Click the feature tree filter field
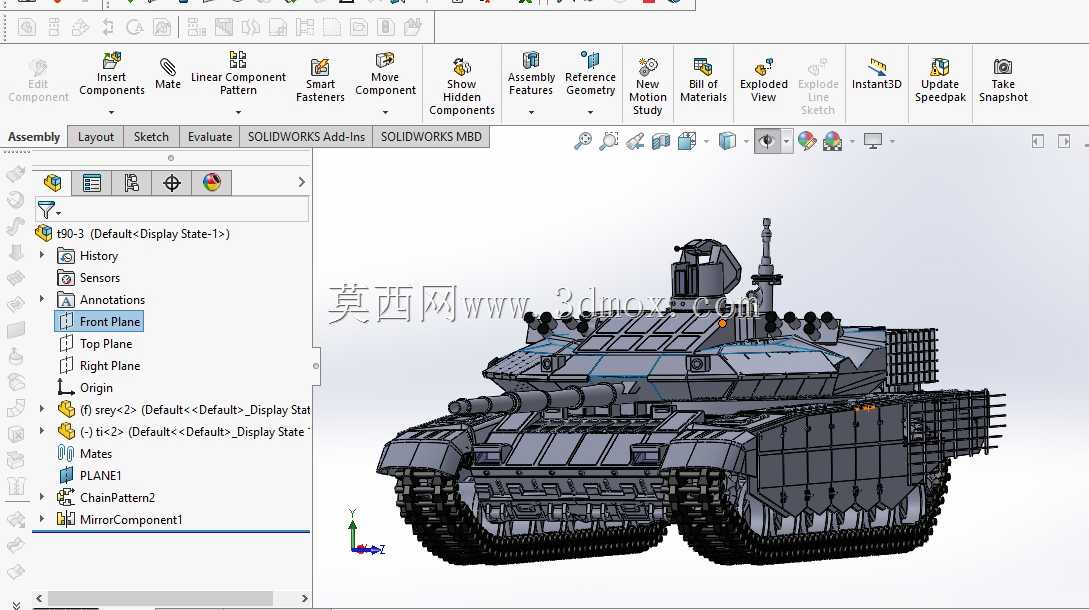 tap(172, 210)
